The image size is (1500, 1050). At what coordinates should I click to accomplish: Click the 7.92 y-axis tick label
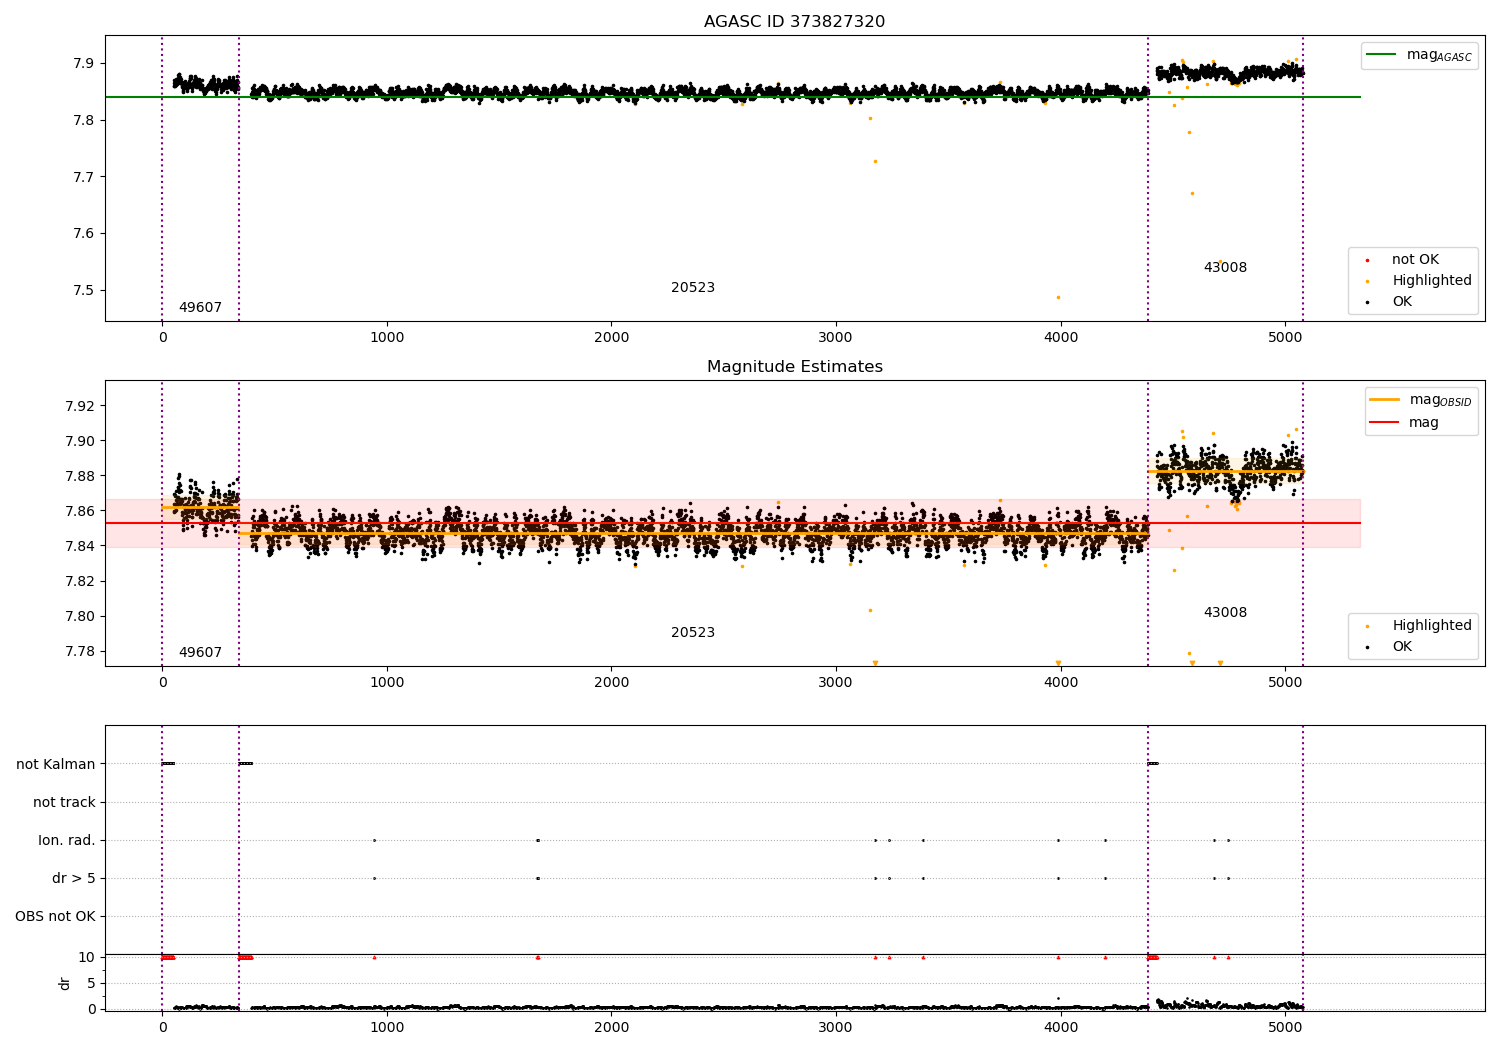(79, 406)
